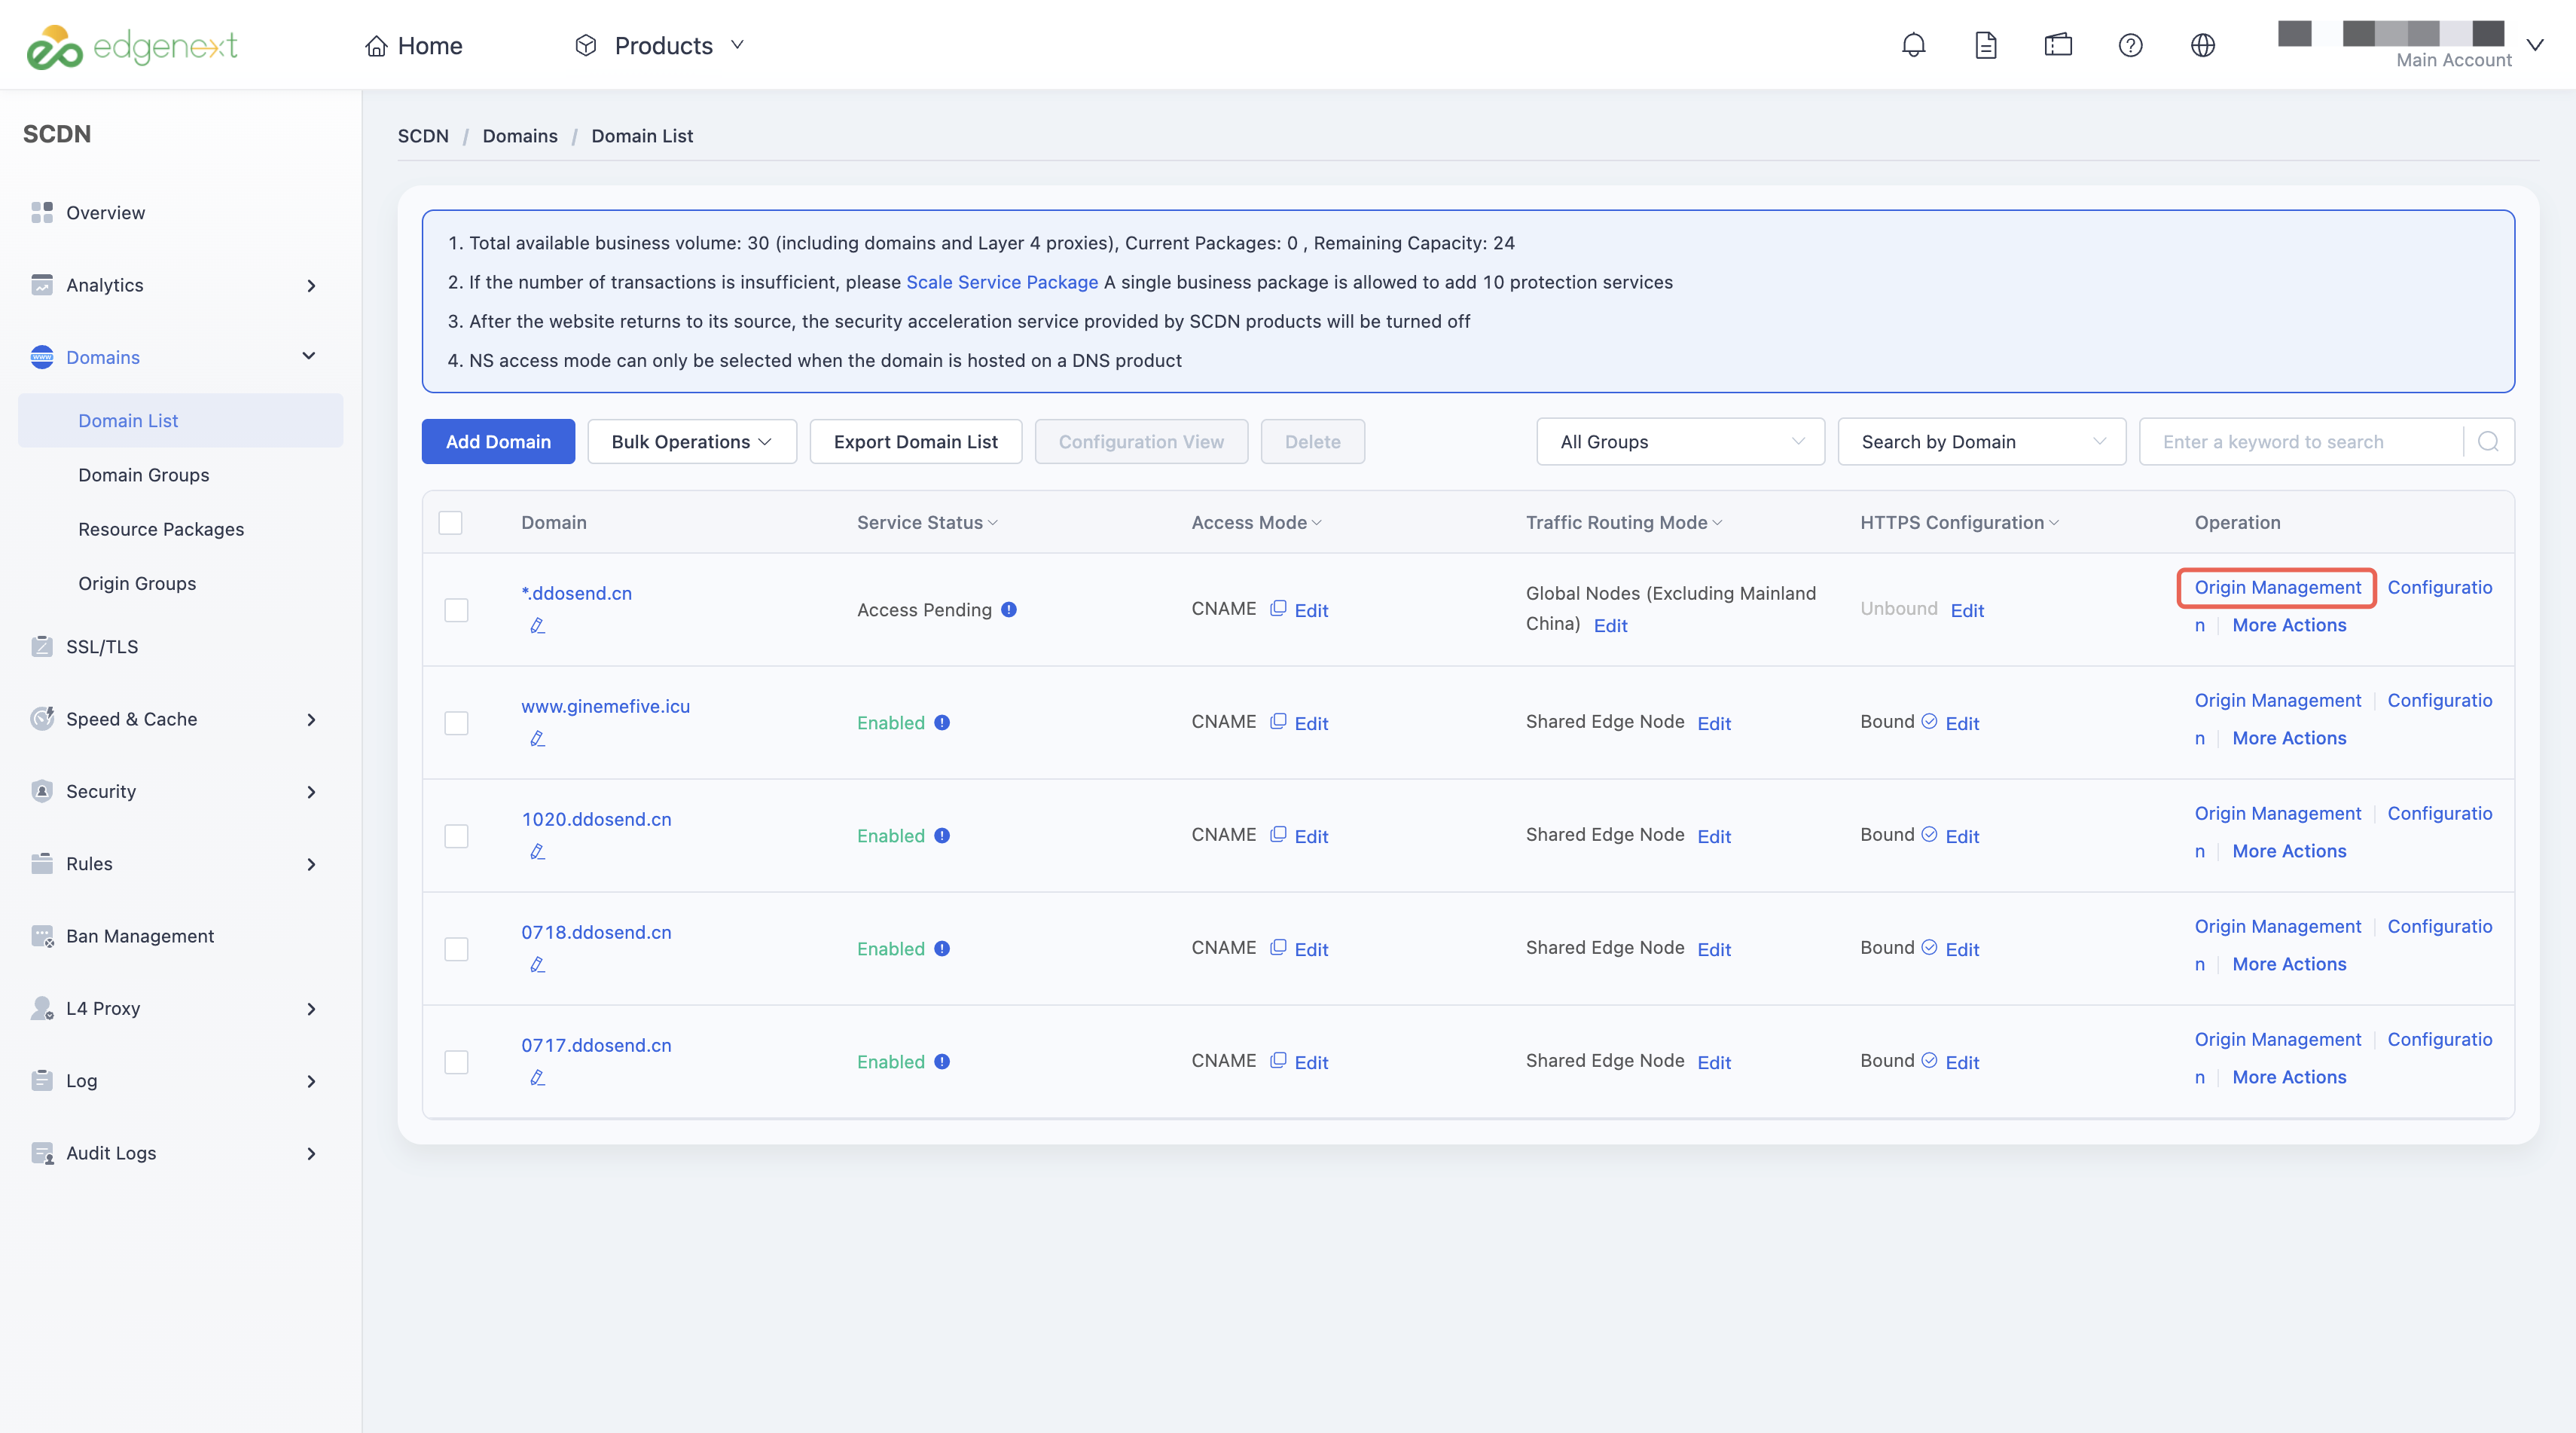This screenshot has width=2576, height=1433.
Task: Open the Products dropdown menu
Action: point(660,46)
